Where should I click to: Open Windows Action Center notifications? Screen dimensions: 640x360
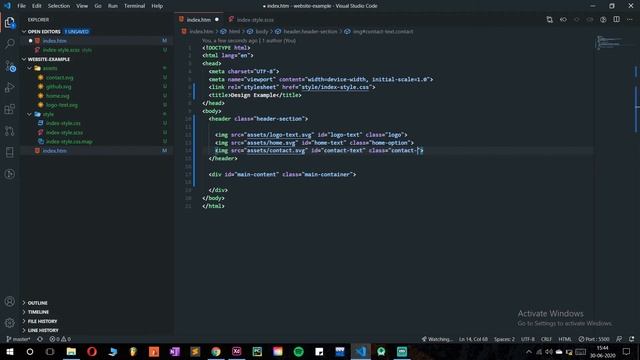coord(627,351)
